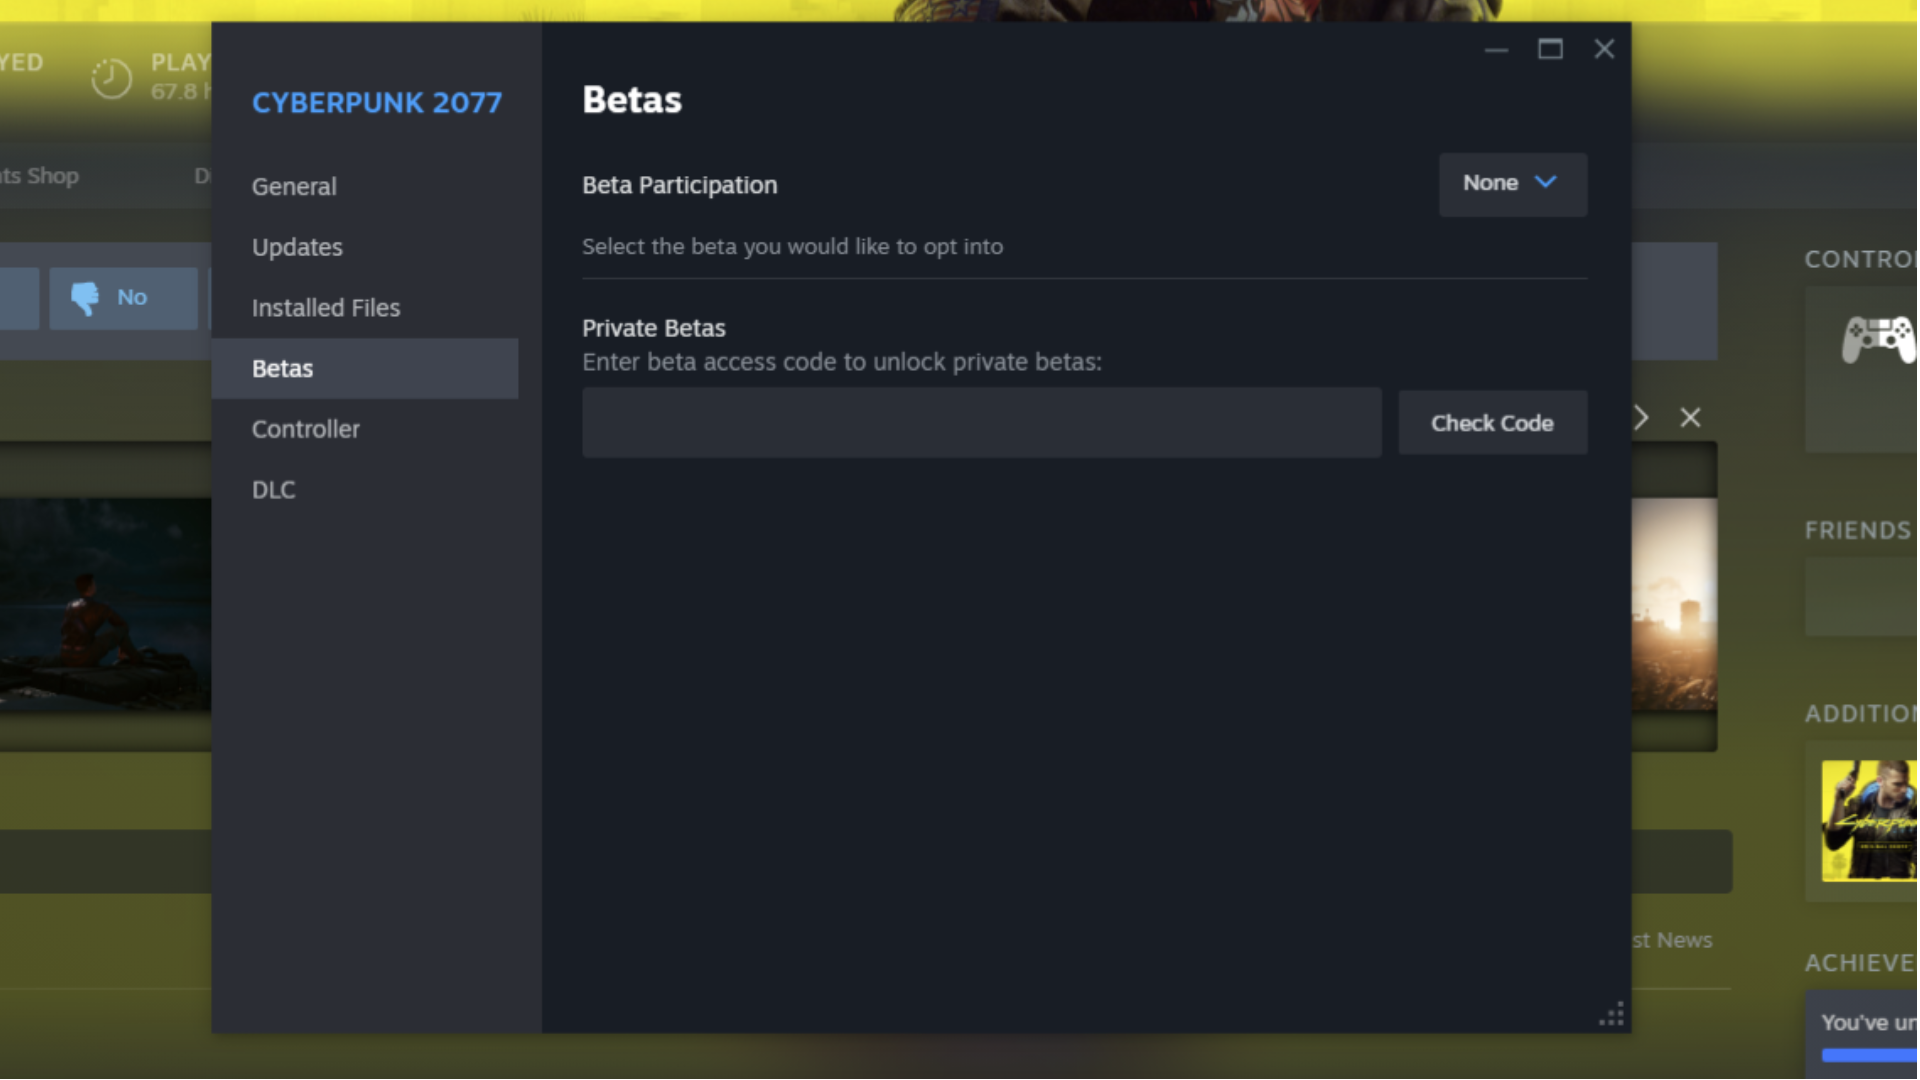The width and height of the screenshot is (1920, 1080).
Task: Click the play time clock icon
Action: coord(111,78)
